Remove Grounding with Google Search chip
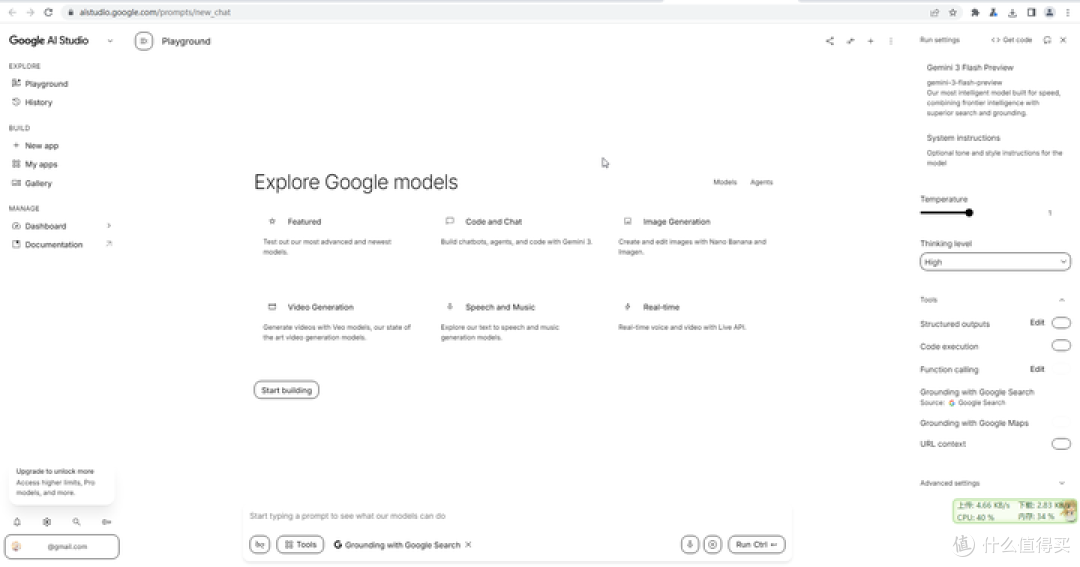1080x567 pixels. [x=468, y=544]
